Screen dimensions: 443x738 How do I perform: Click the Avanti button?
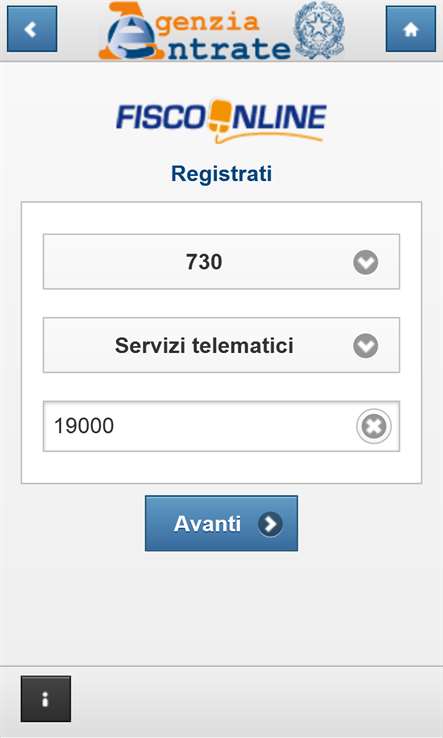[221, 523]
